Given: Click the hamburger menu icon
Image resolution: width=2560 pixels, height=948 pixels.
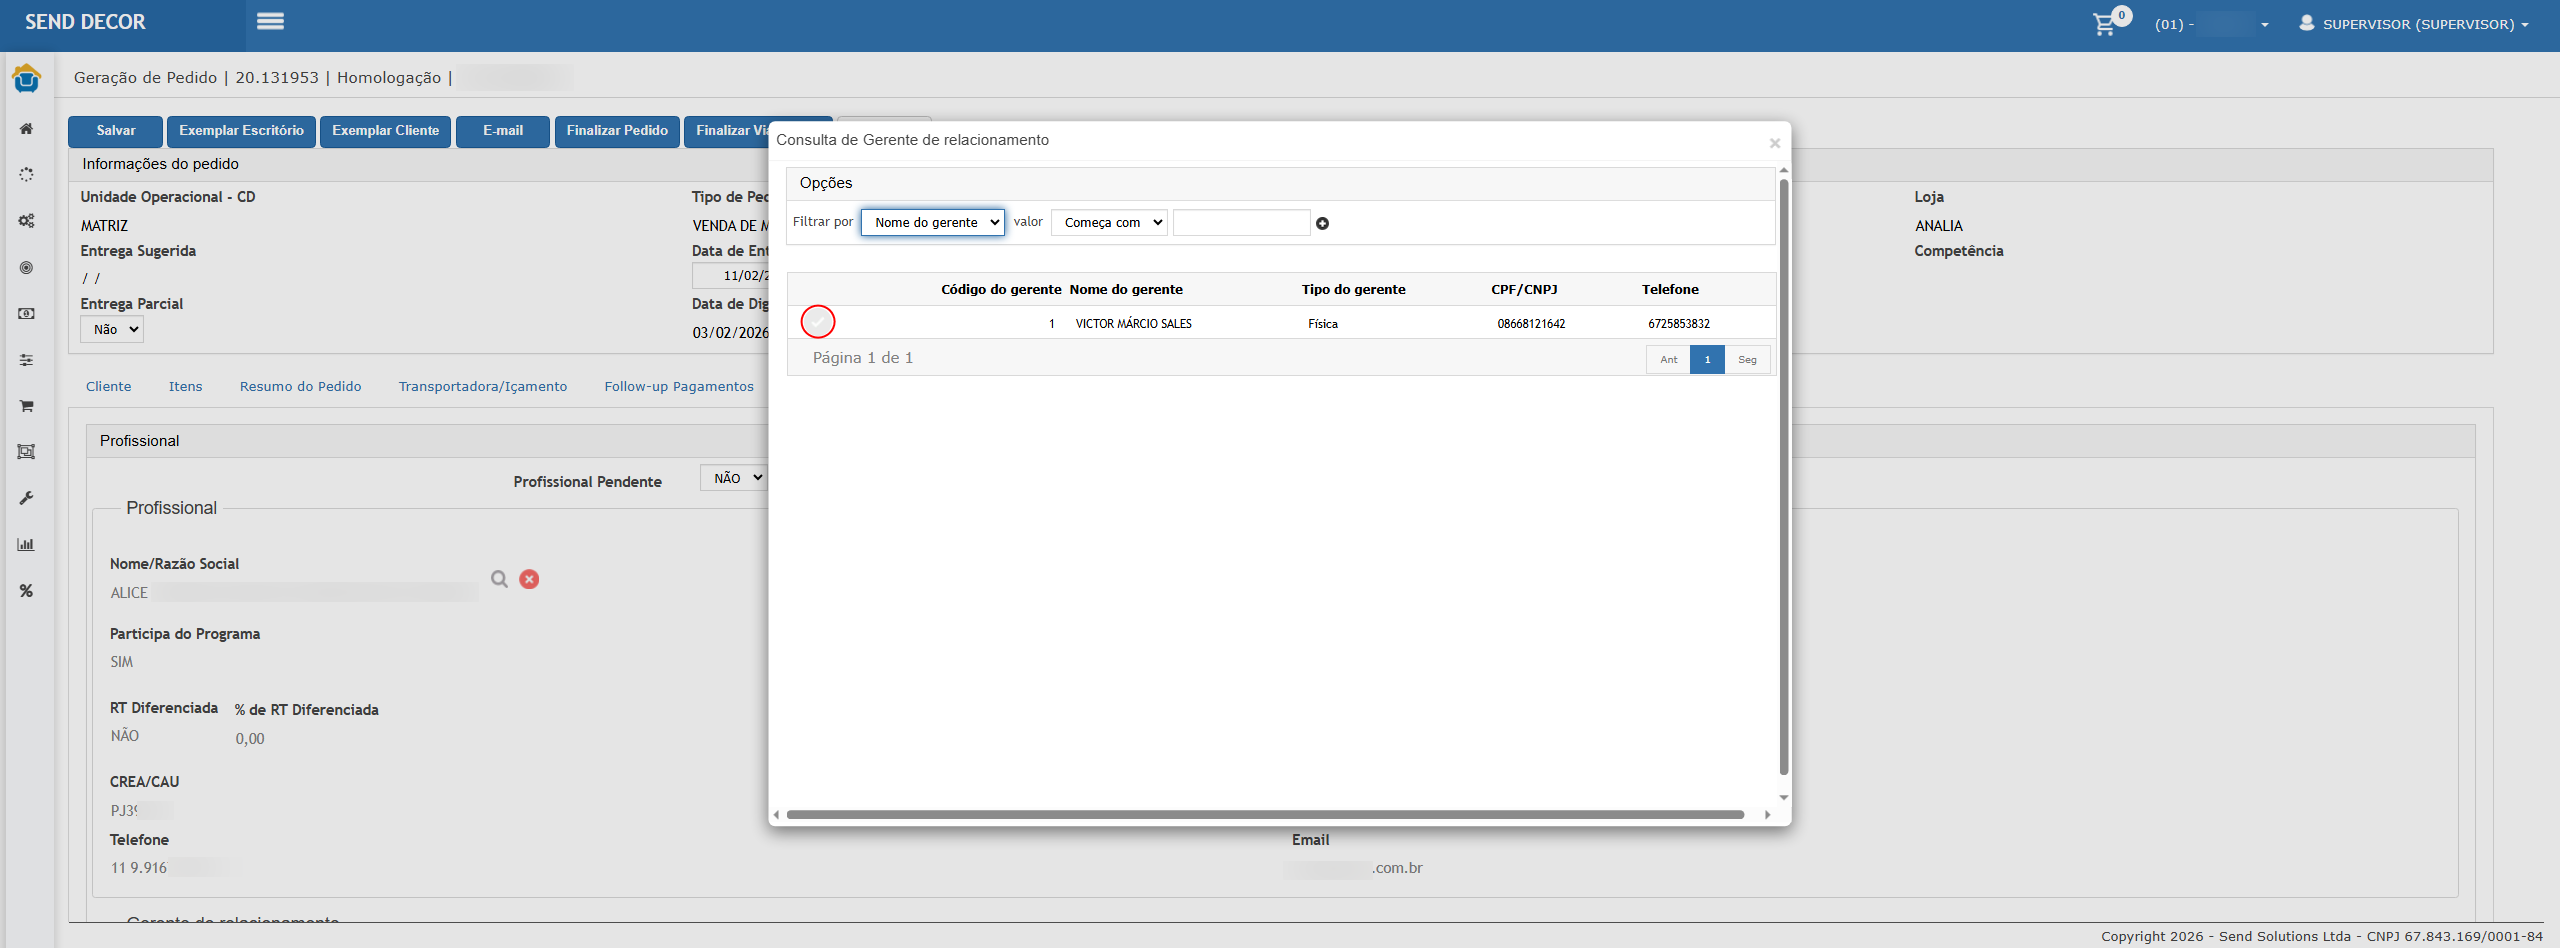Looking at the screenshot, I should (x=270, y=21).
